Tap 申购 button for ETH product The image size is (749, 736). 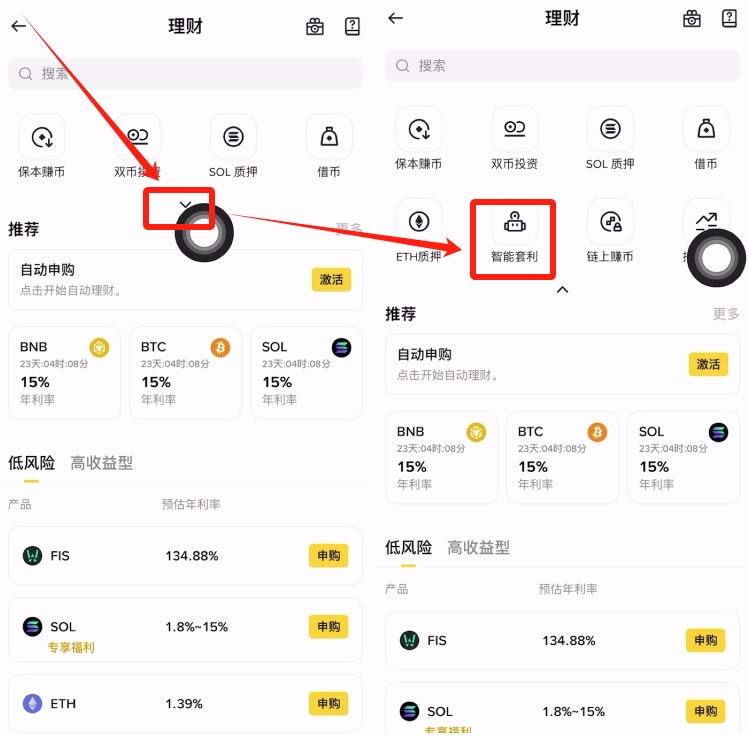point(329,704)
